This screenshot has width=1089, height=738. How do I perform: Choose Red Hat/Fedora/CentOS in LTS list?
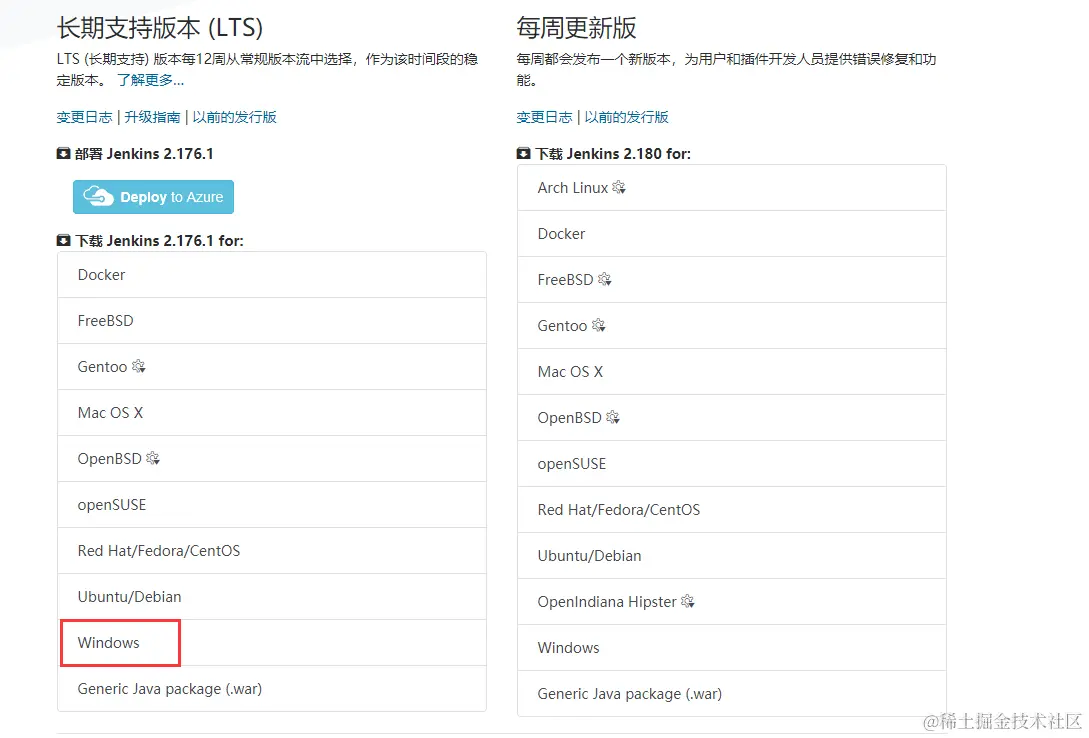coord(272,551)
